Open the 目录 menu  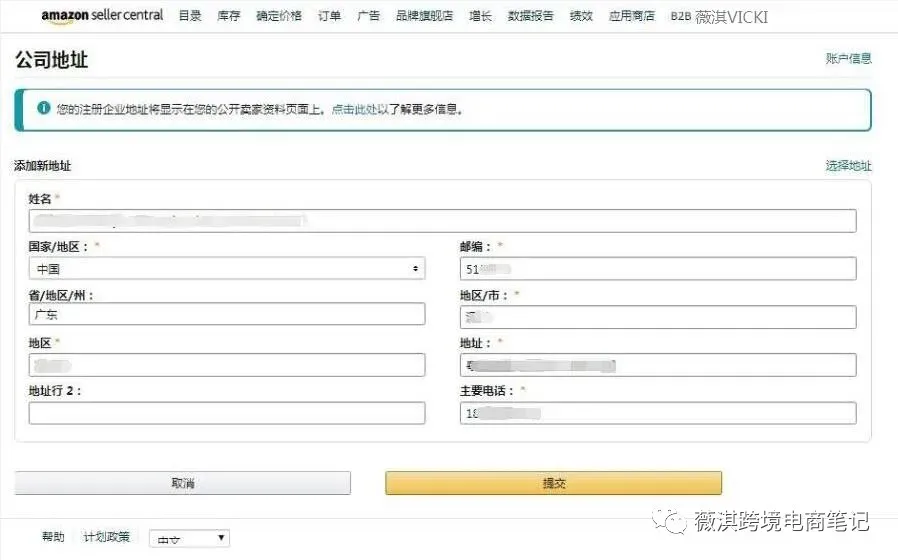190,16
